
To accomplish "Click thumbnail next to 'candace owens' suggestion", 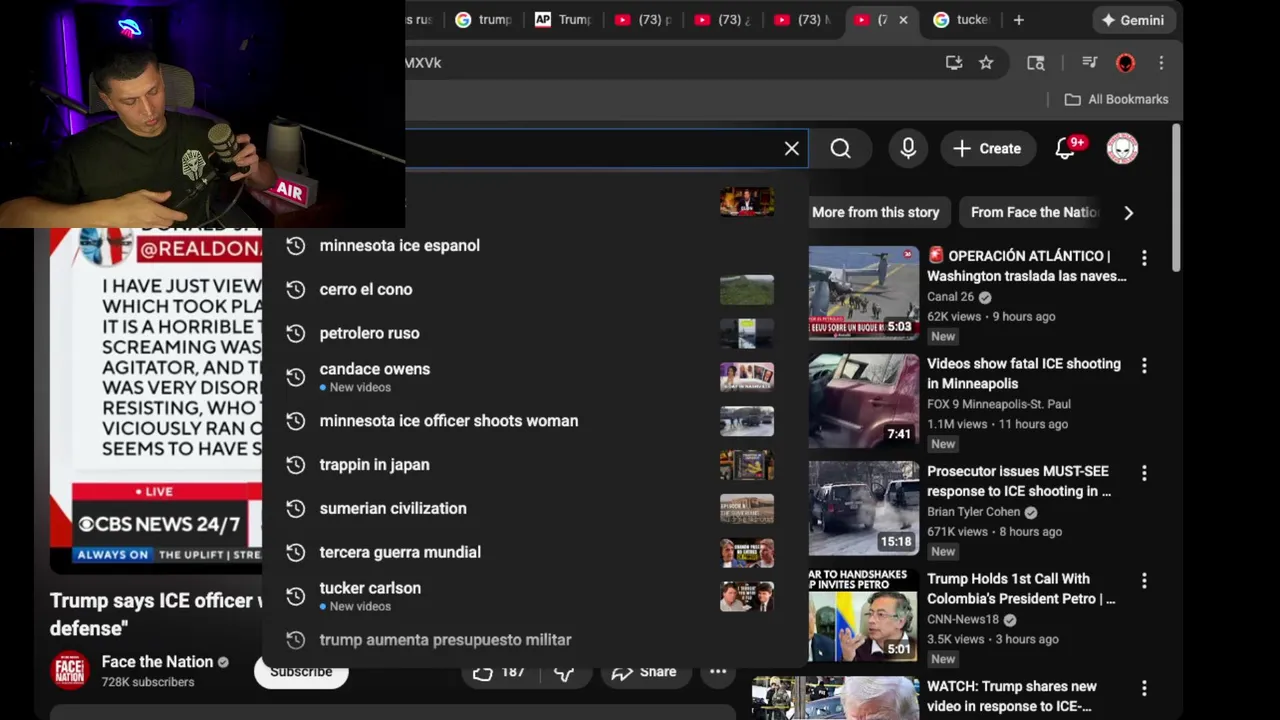I will (747, 377).
